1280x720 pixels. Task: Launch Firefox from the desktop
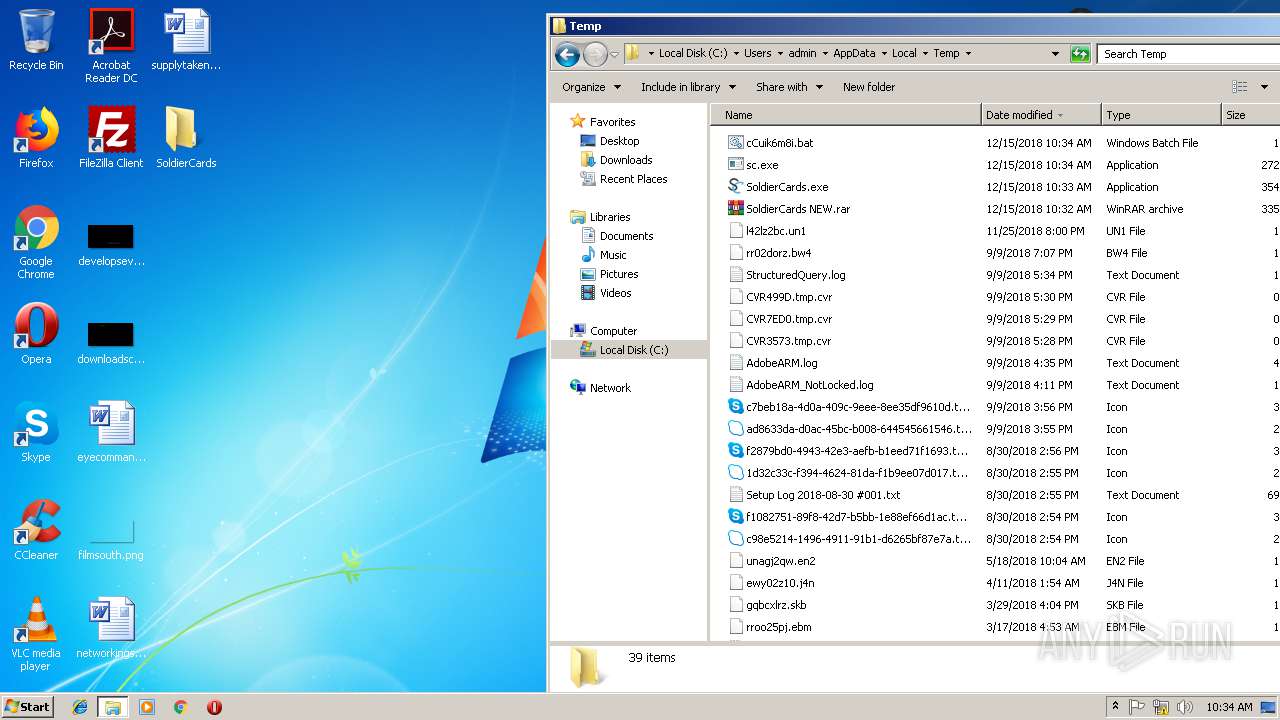click(36, 138)
